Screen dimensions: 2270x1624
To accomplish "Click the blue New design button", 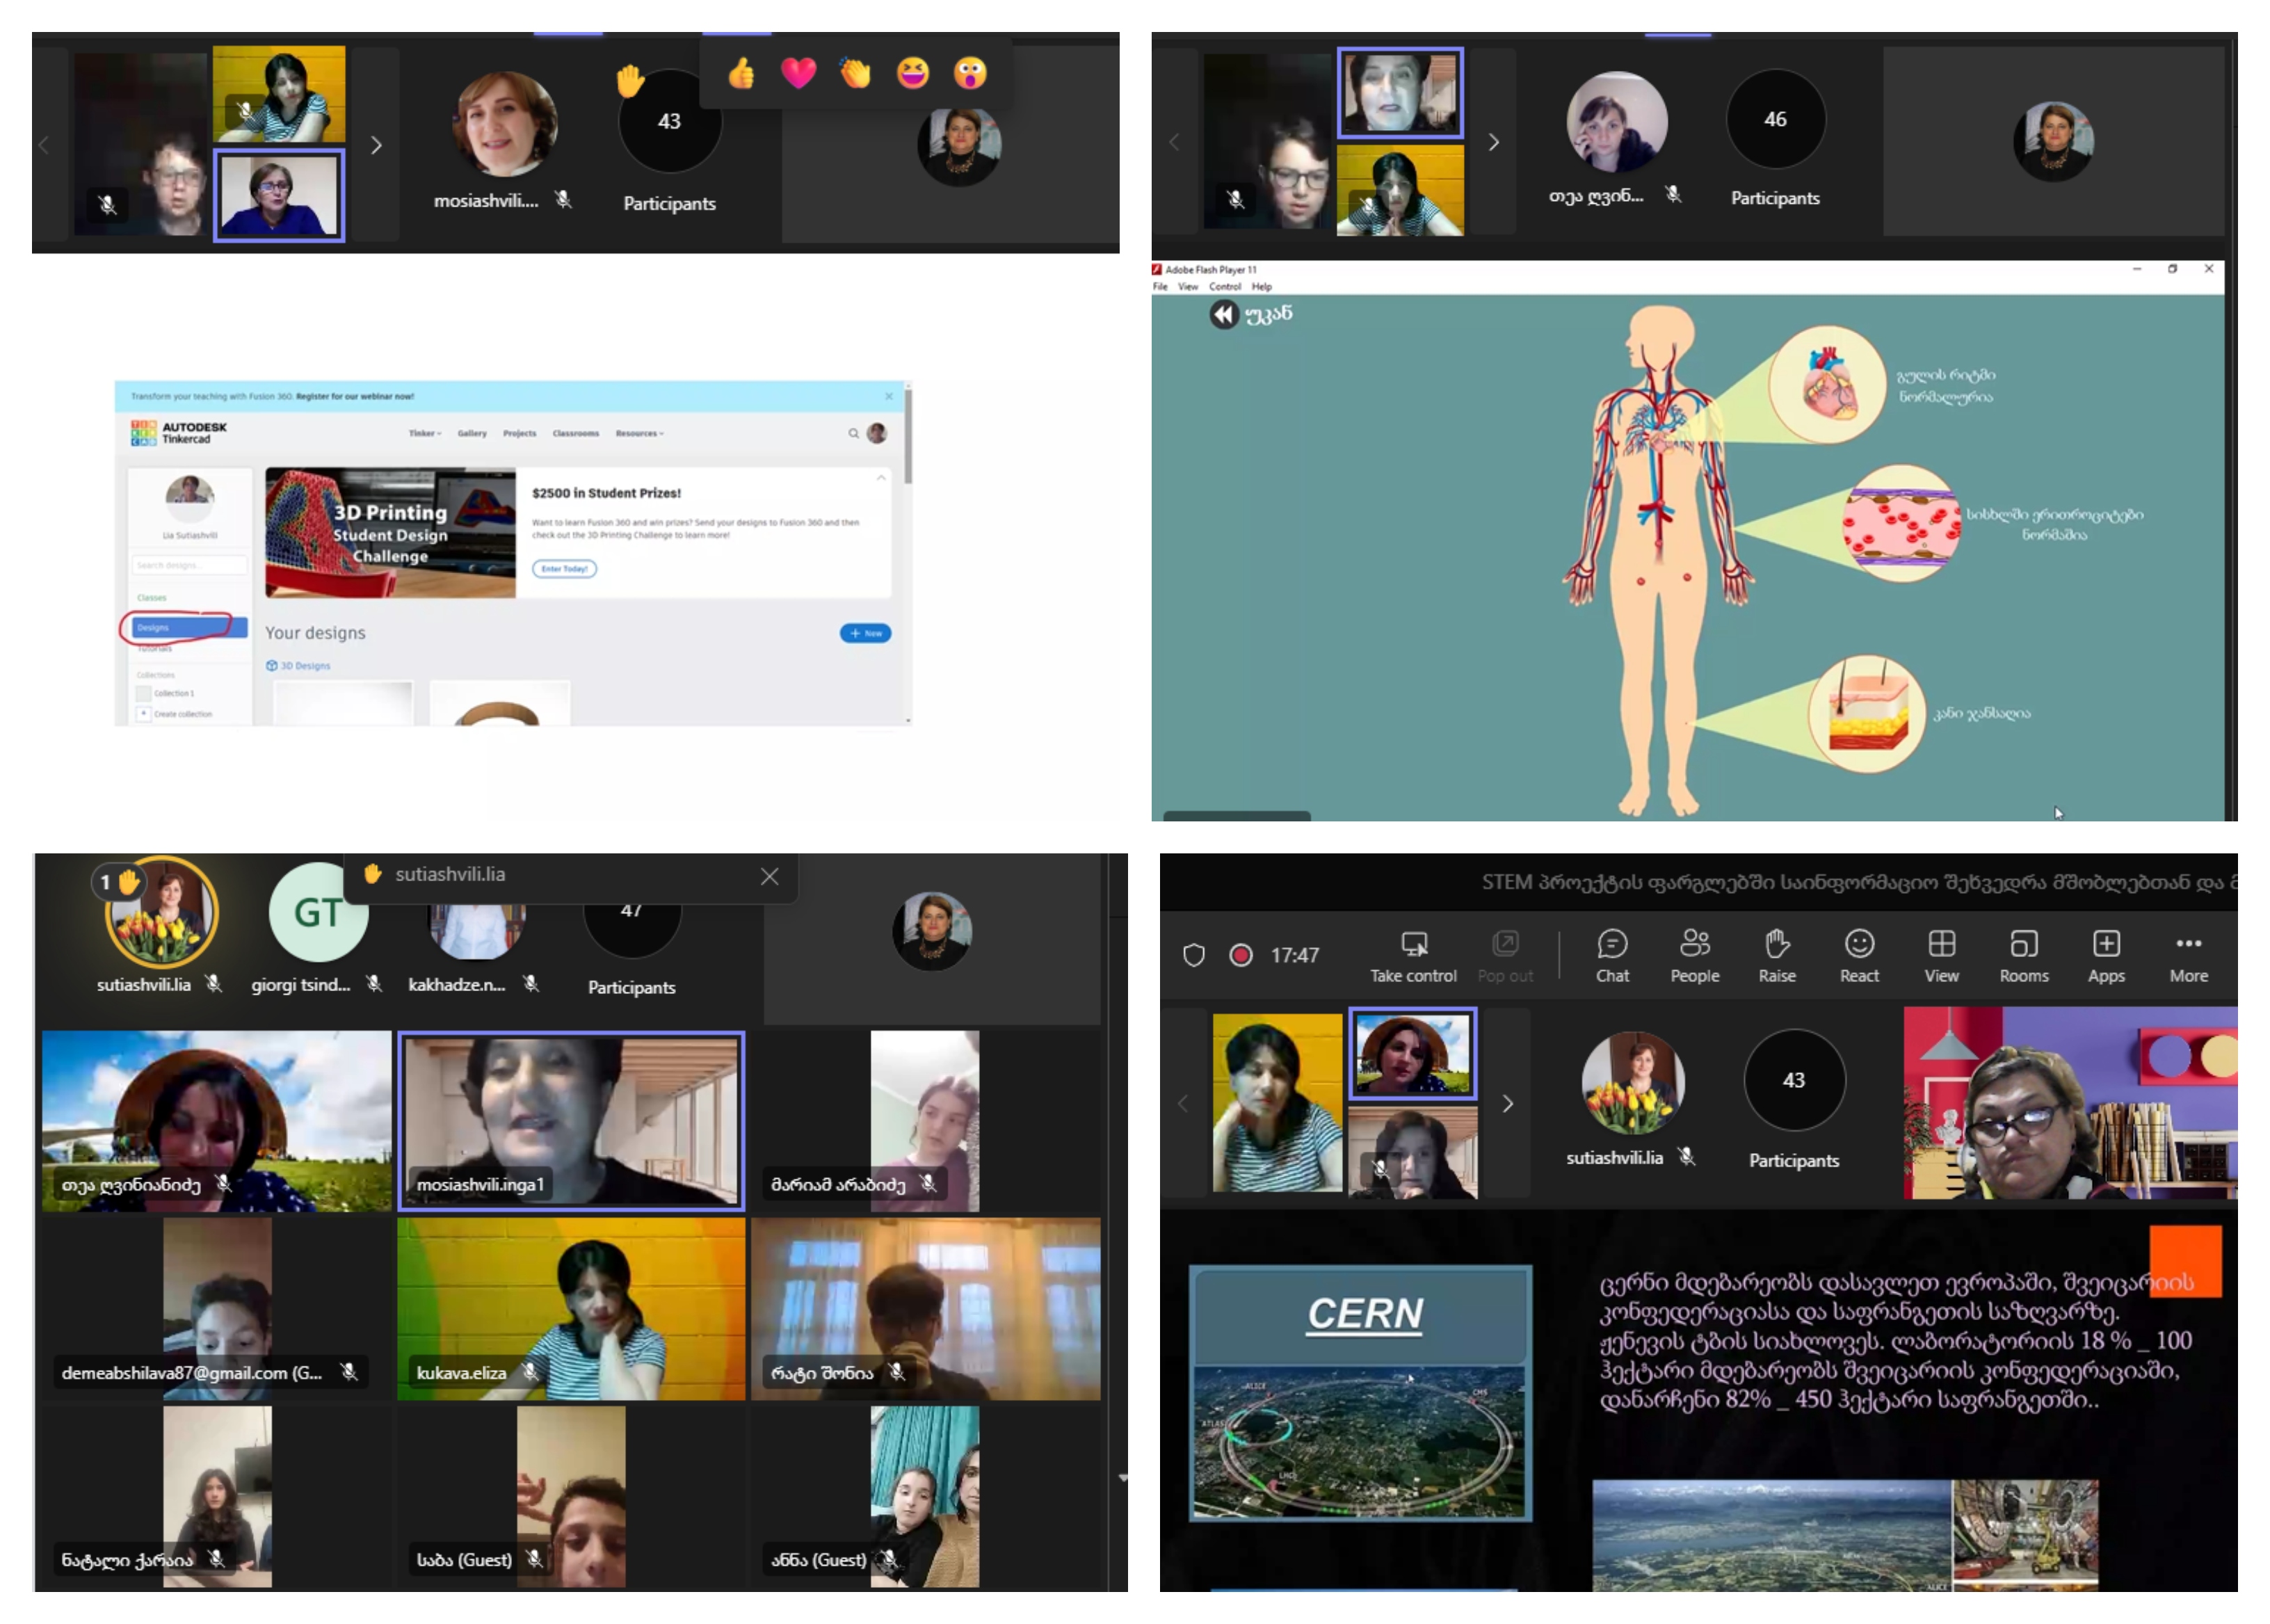I will [865, 633].
